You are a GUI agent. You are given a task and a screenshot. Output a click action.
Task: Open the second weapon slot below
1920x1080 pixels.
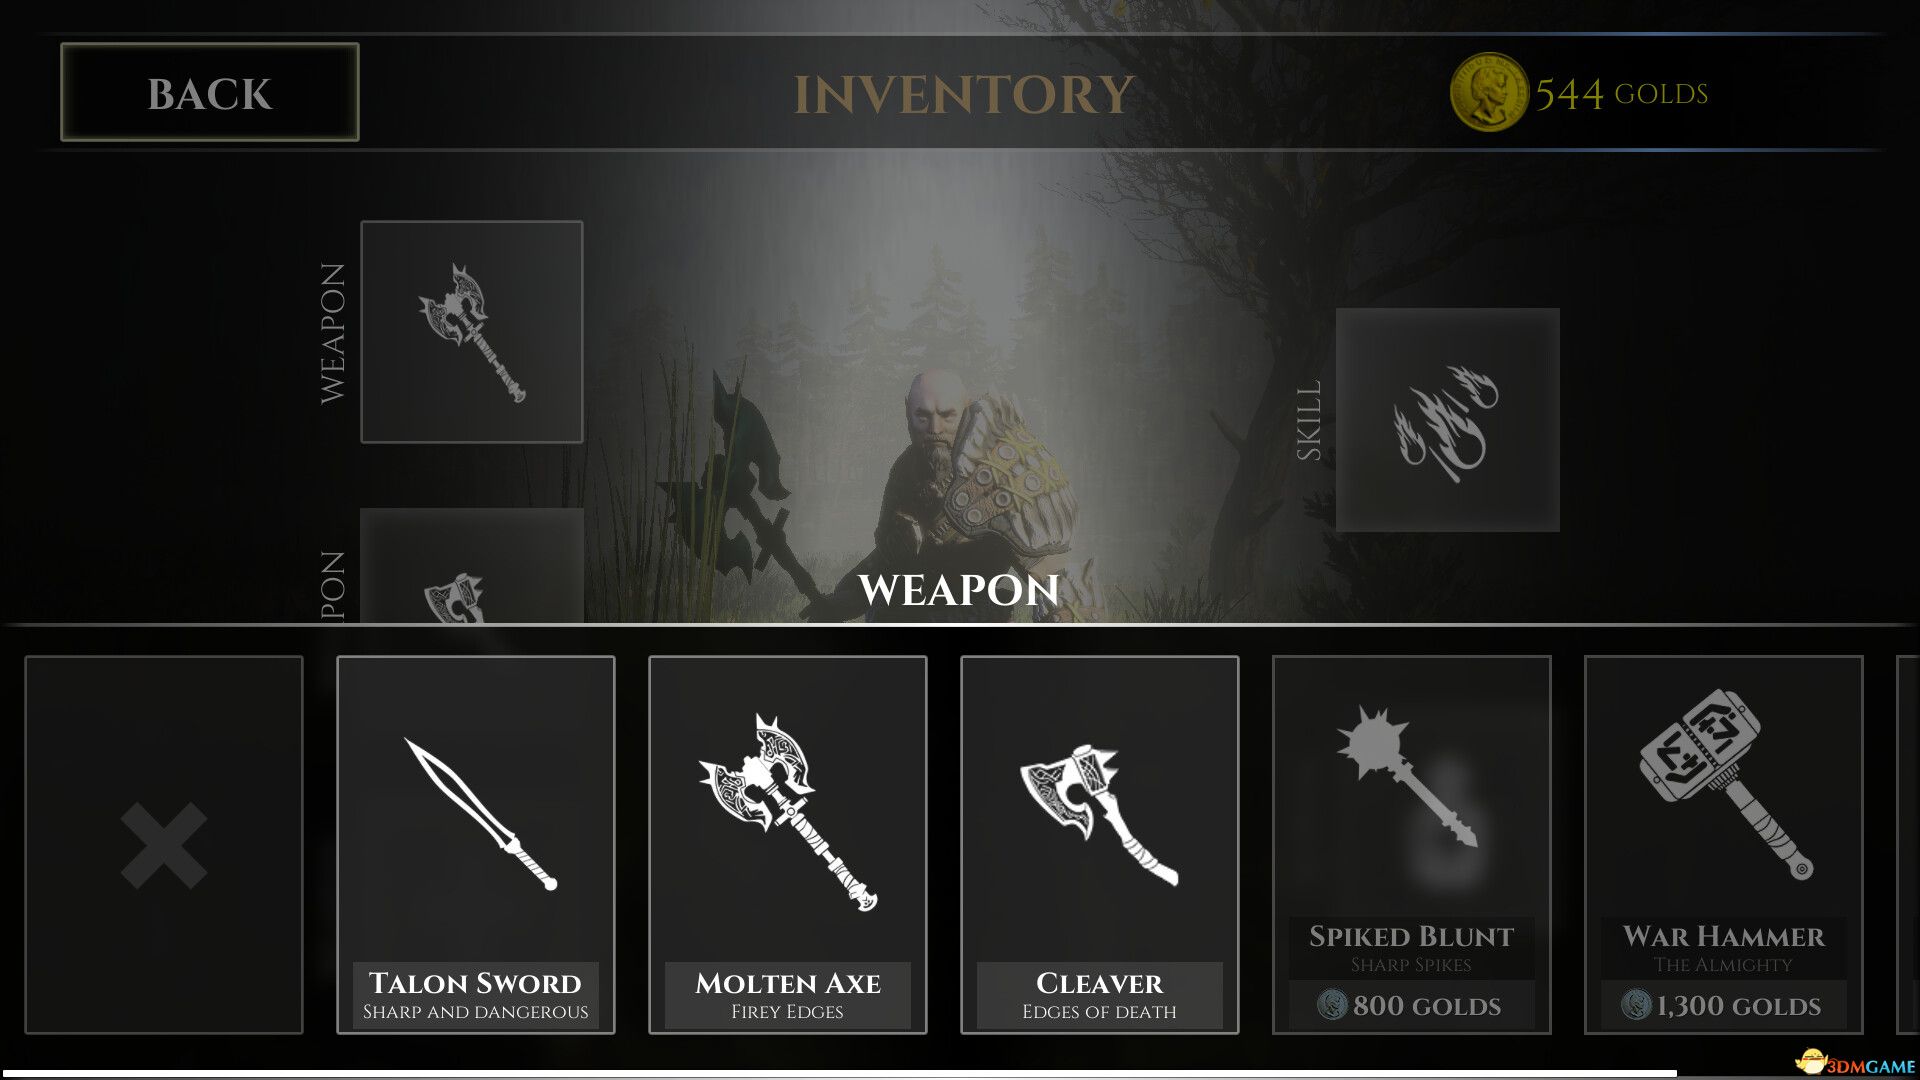pyautogui.click(x=472, y=566)
